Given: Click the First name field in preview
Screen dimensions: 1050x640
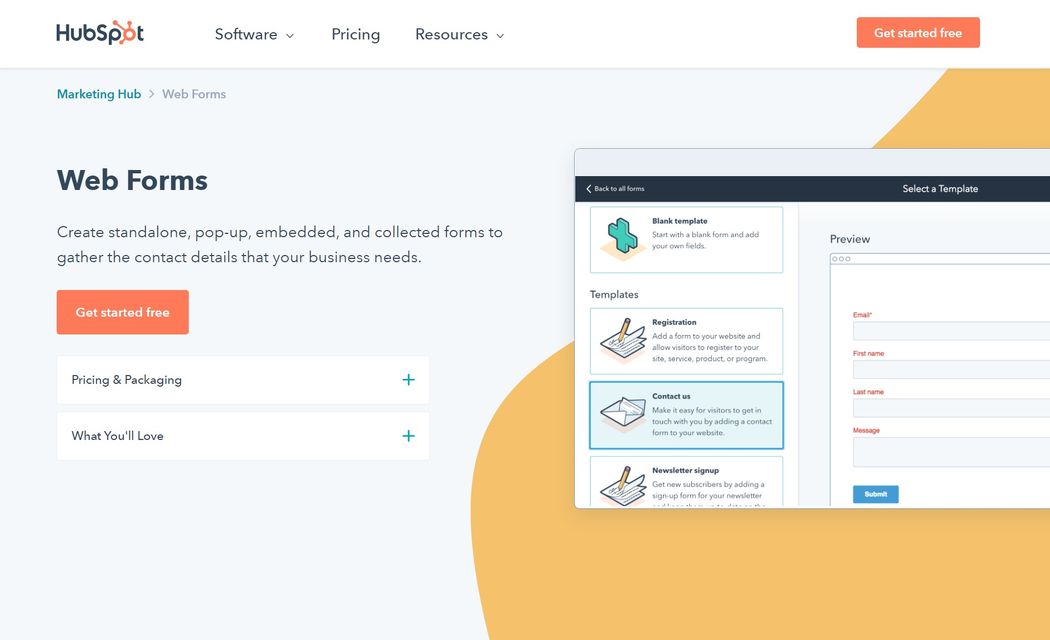Looking at the screenshot, I should (950, 369).
